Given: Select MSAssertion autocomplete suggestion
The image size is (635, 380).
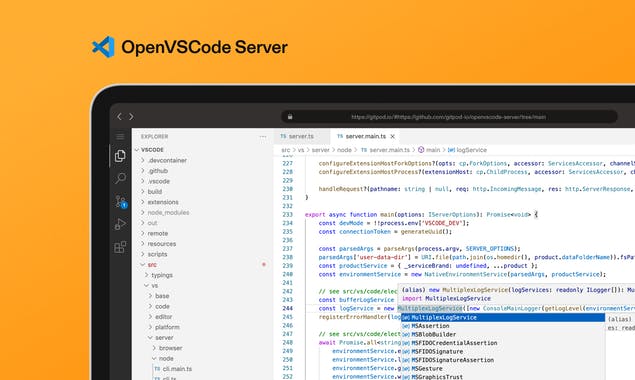Looking at the screenshot, I should click(503, 326).
